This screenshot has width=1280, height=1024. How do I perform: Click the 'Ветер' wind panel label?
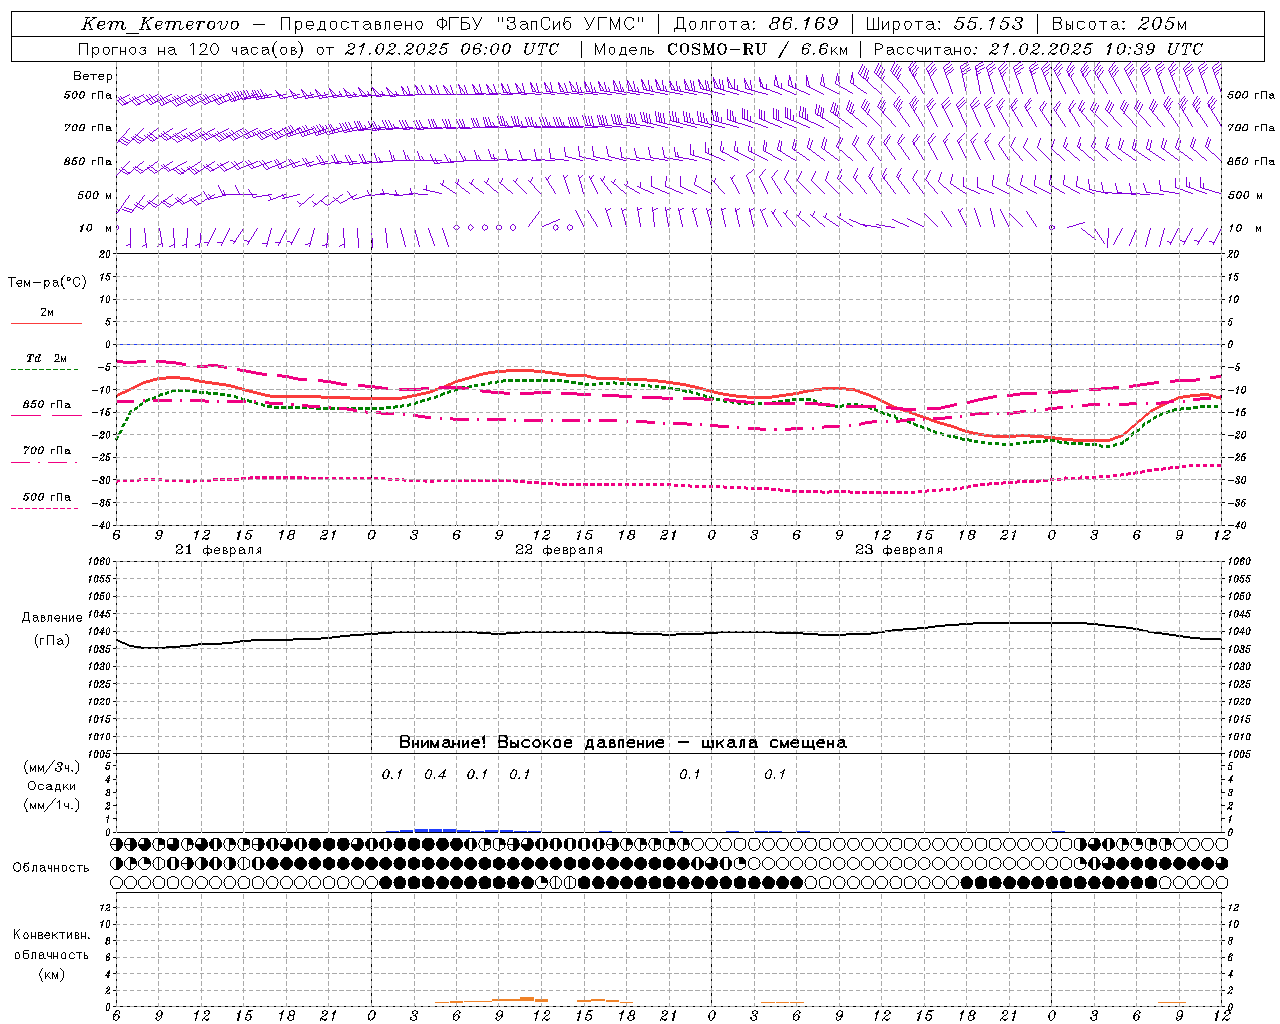click(93, 76)
